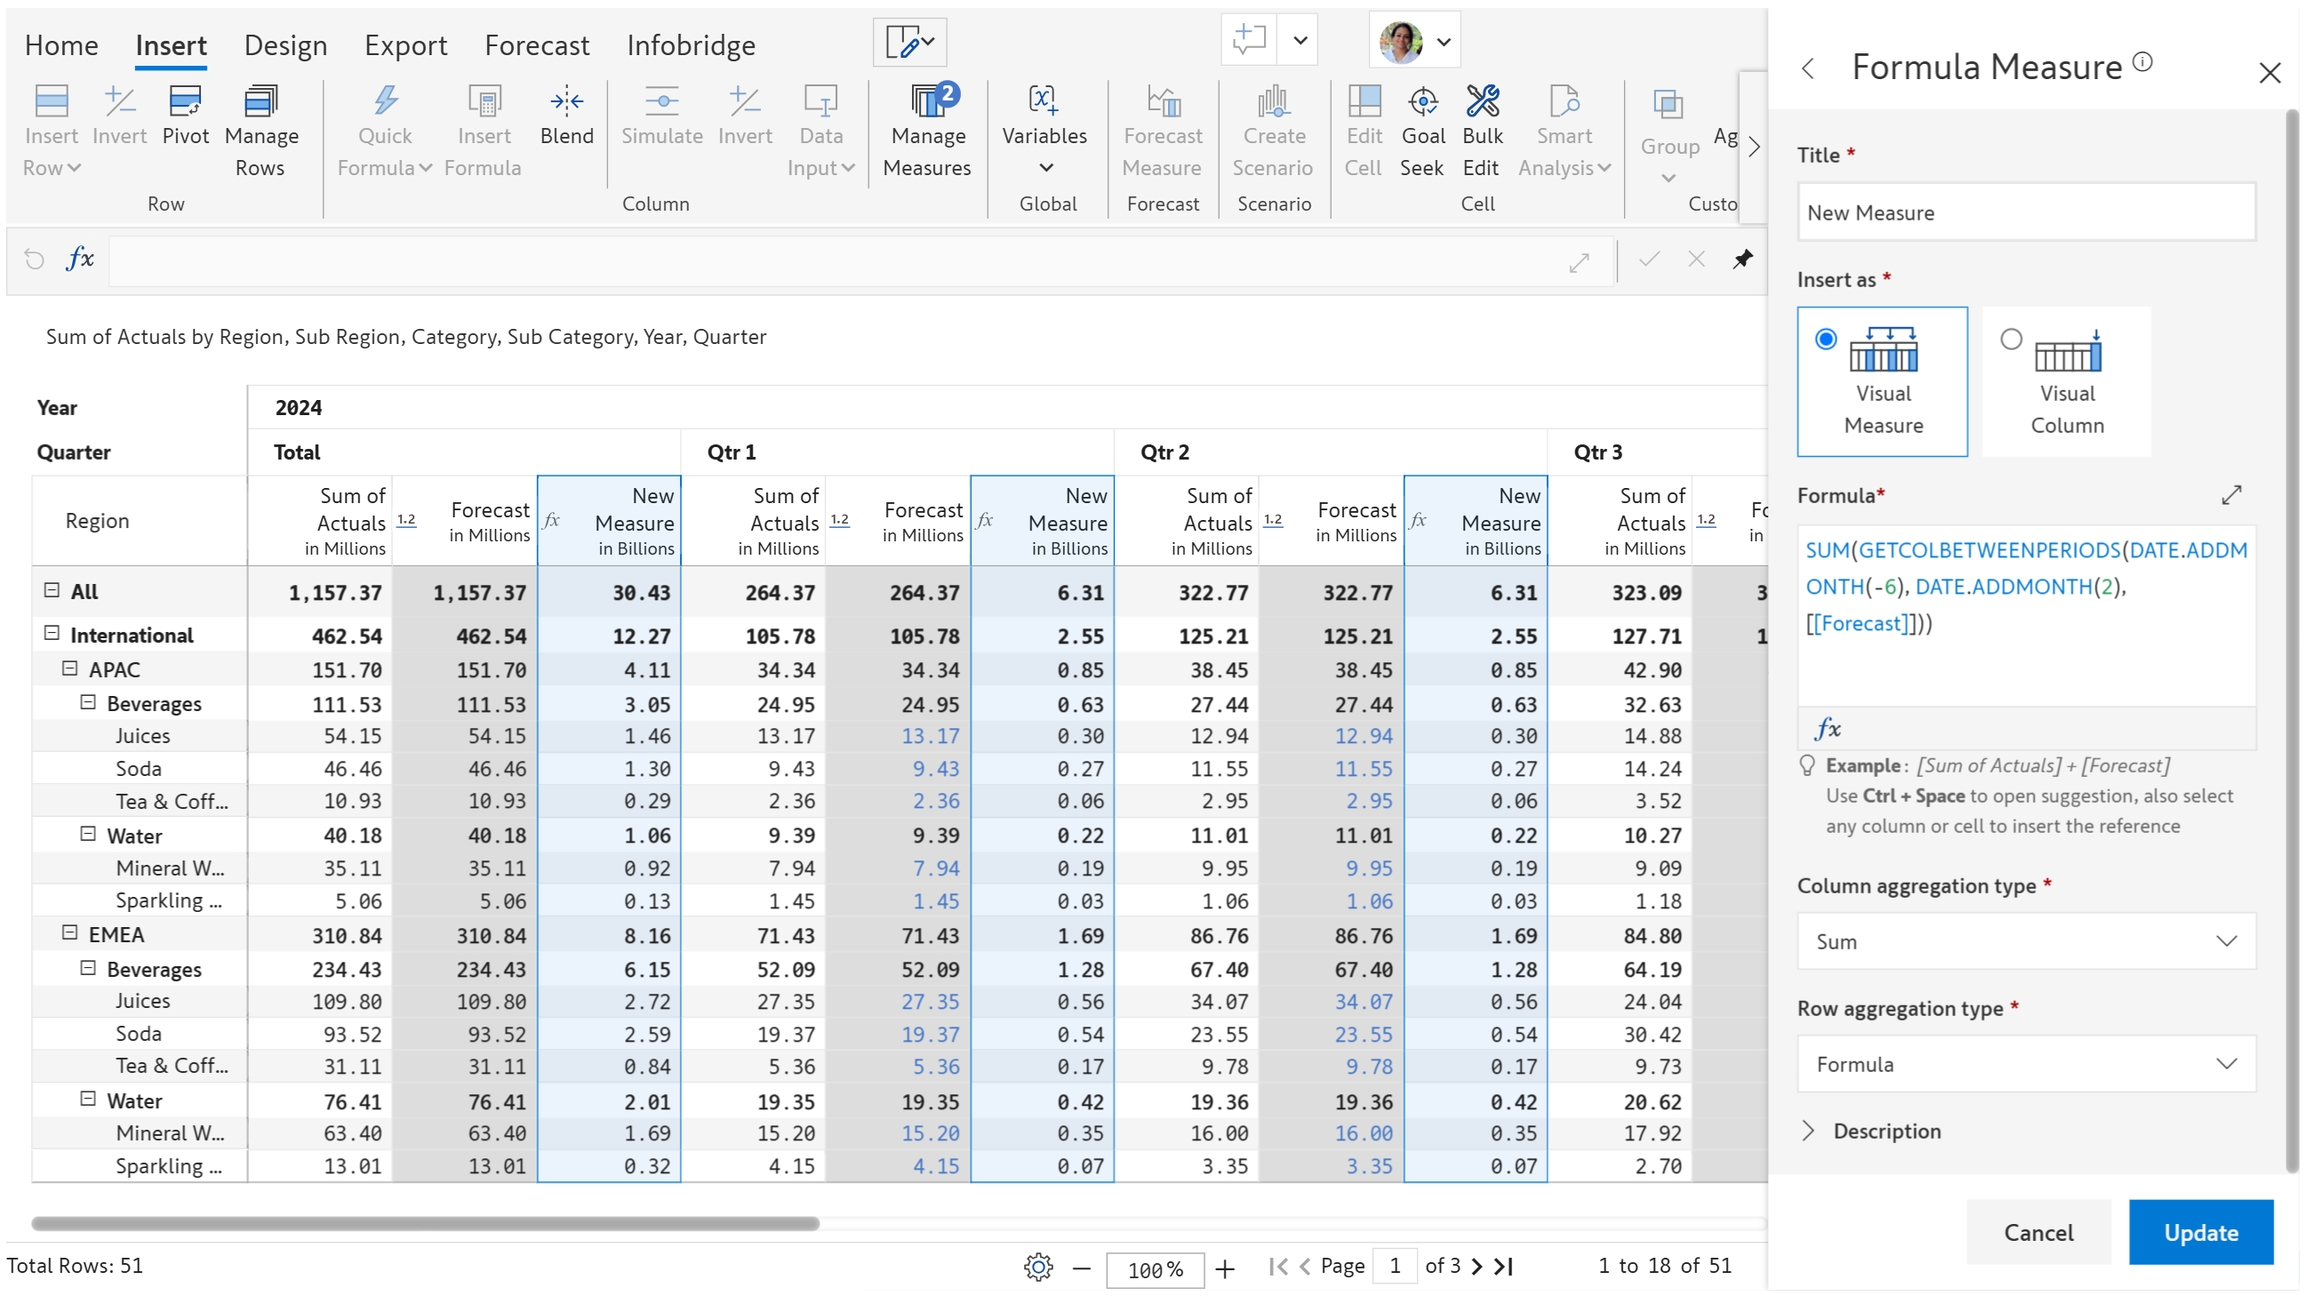2304x1296 pixels.
Task: Collapse the EMEA row group
Action: pyautogui.click(x=70, y=933)
